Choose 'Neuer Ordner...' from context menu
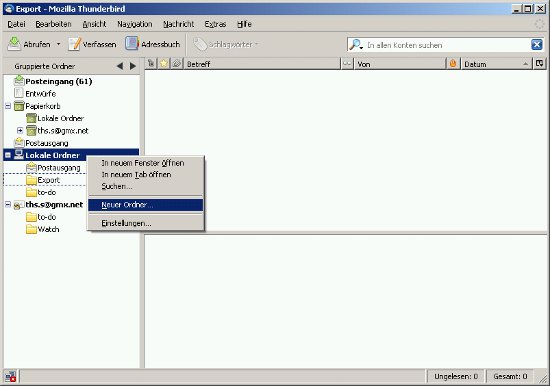 (x=145, y=205)
